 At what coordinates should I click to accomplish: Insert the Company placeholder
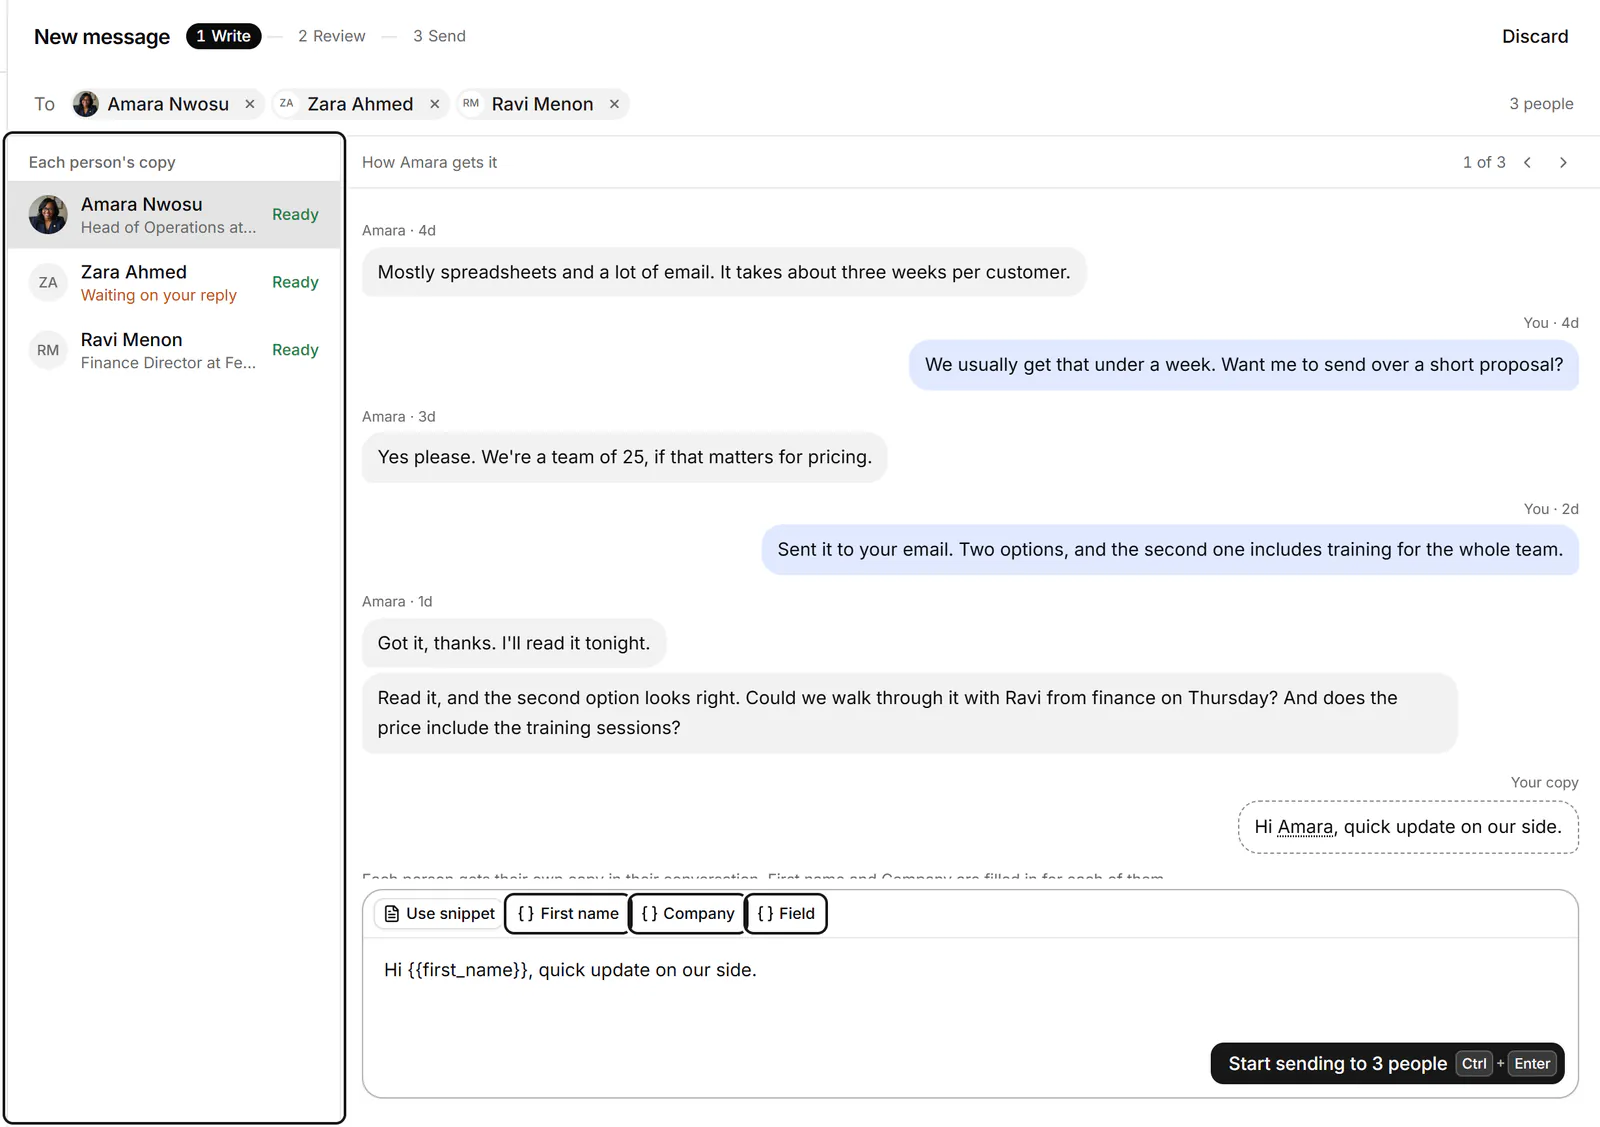(688, 914)
